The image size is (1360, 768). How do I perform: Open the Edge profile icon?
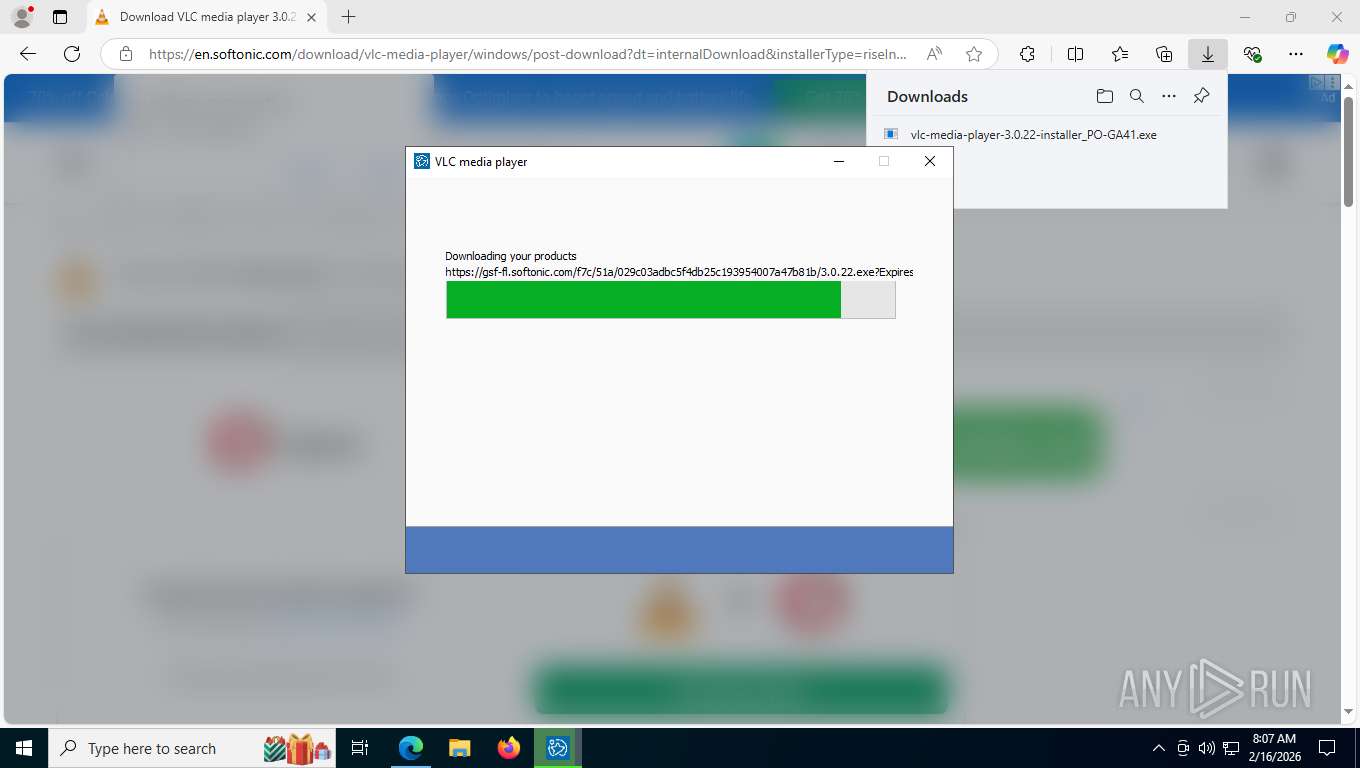[x=22, y=17]
